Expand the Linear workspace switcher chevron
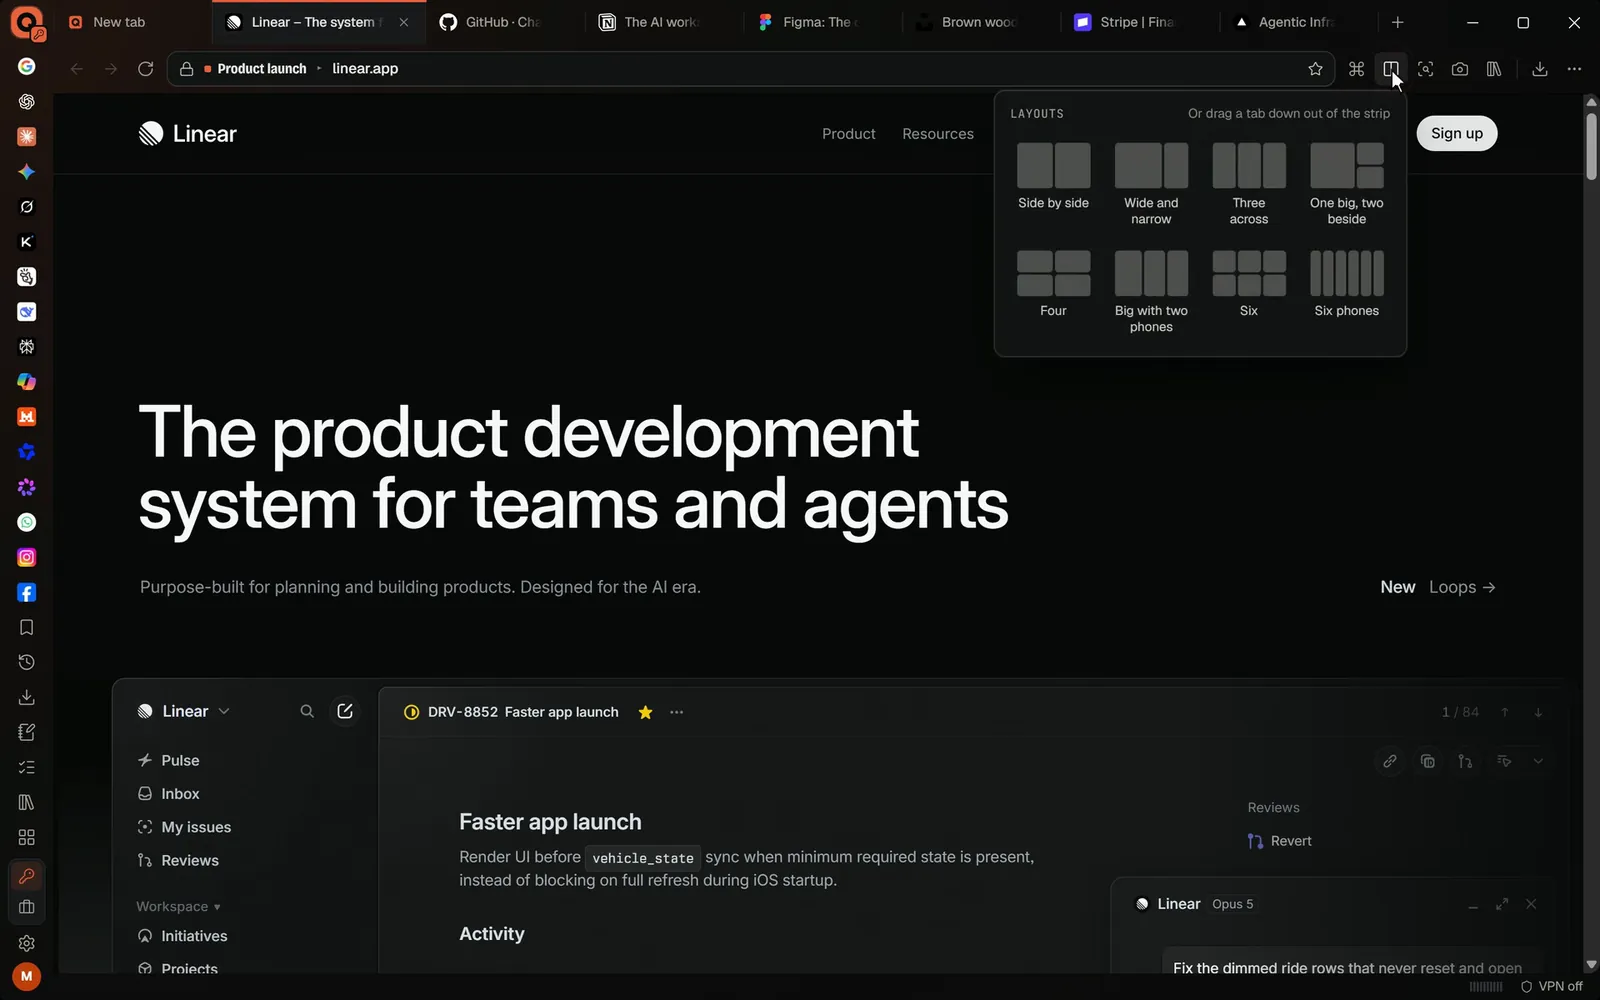1600x1000 pixels. pos(224,711)
